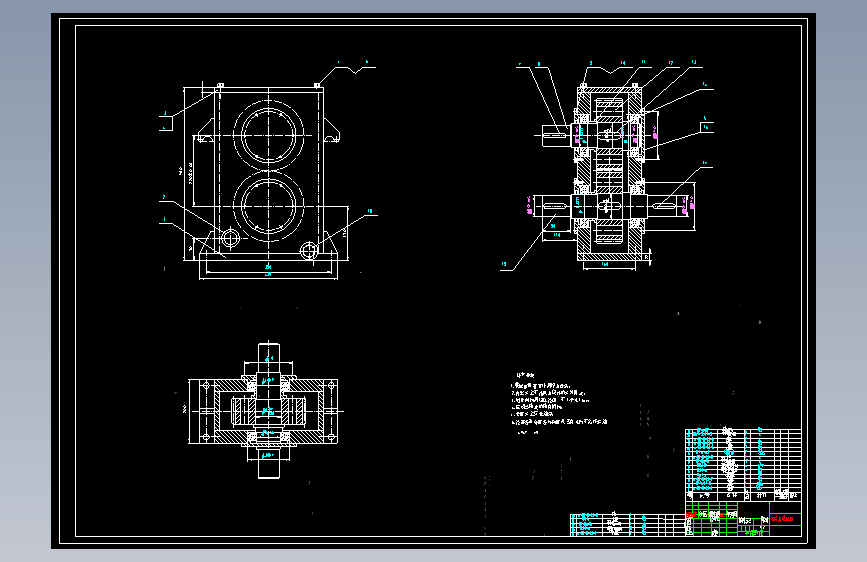Select the green-lined title block grid
The height and width of the screenshot is (562, 867).
(743, 519)
